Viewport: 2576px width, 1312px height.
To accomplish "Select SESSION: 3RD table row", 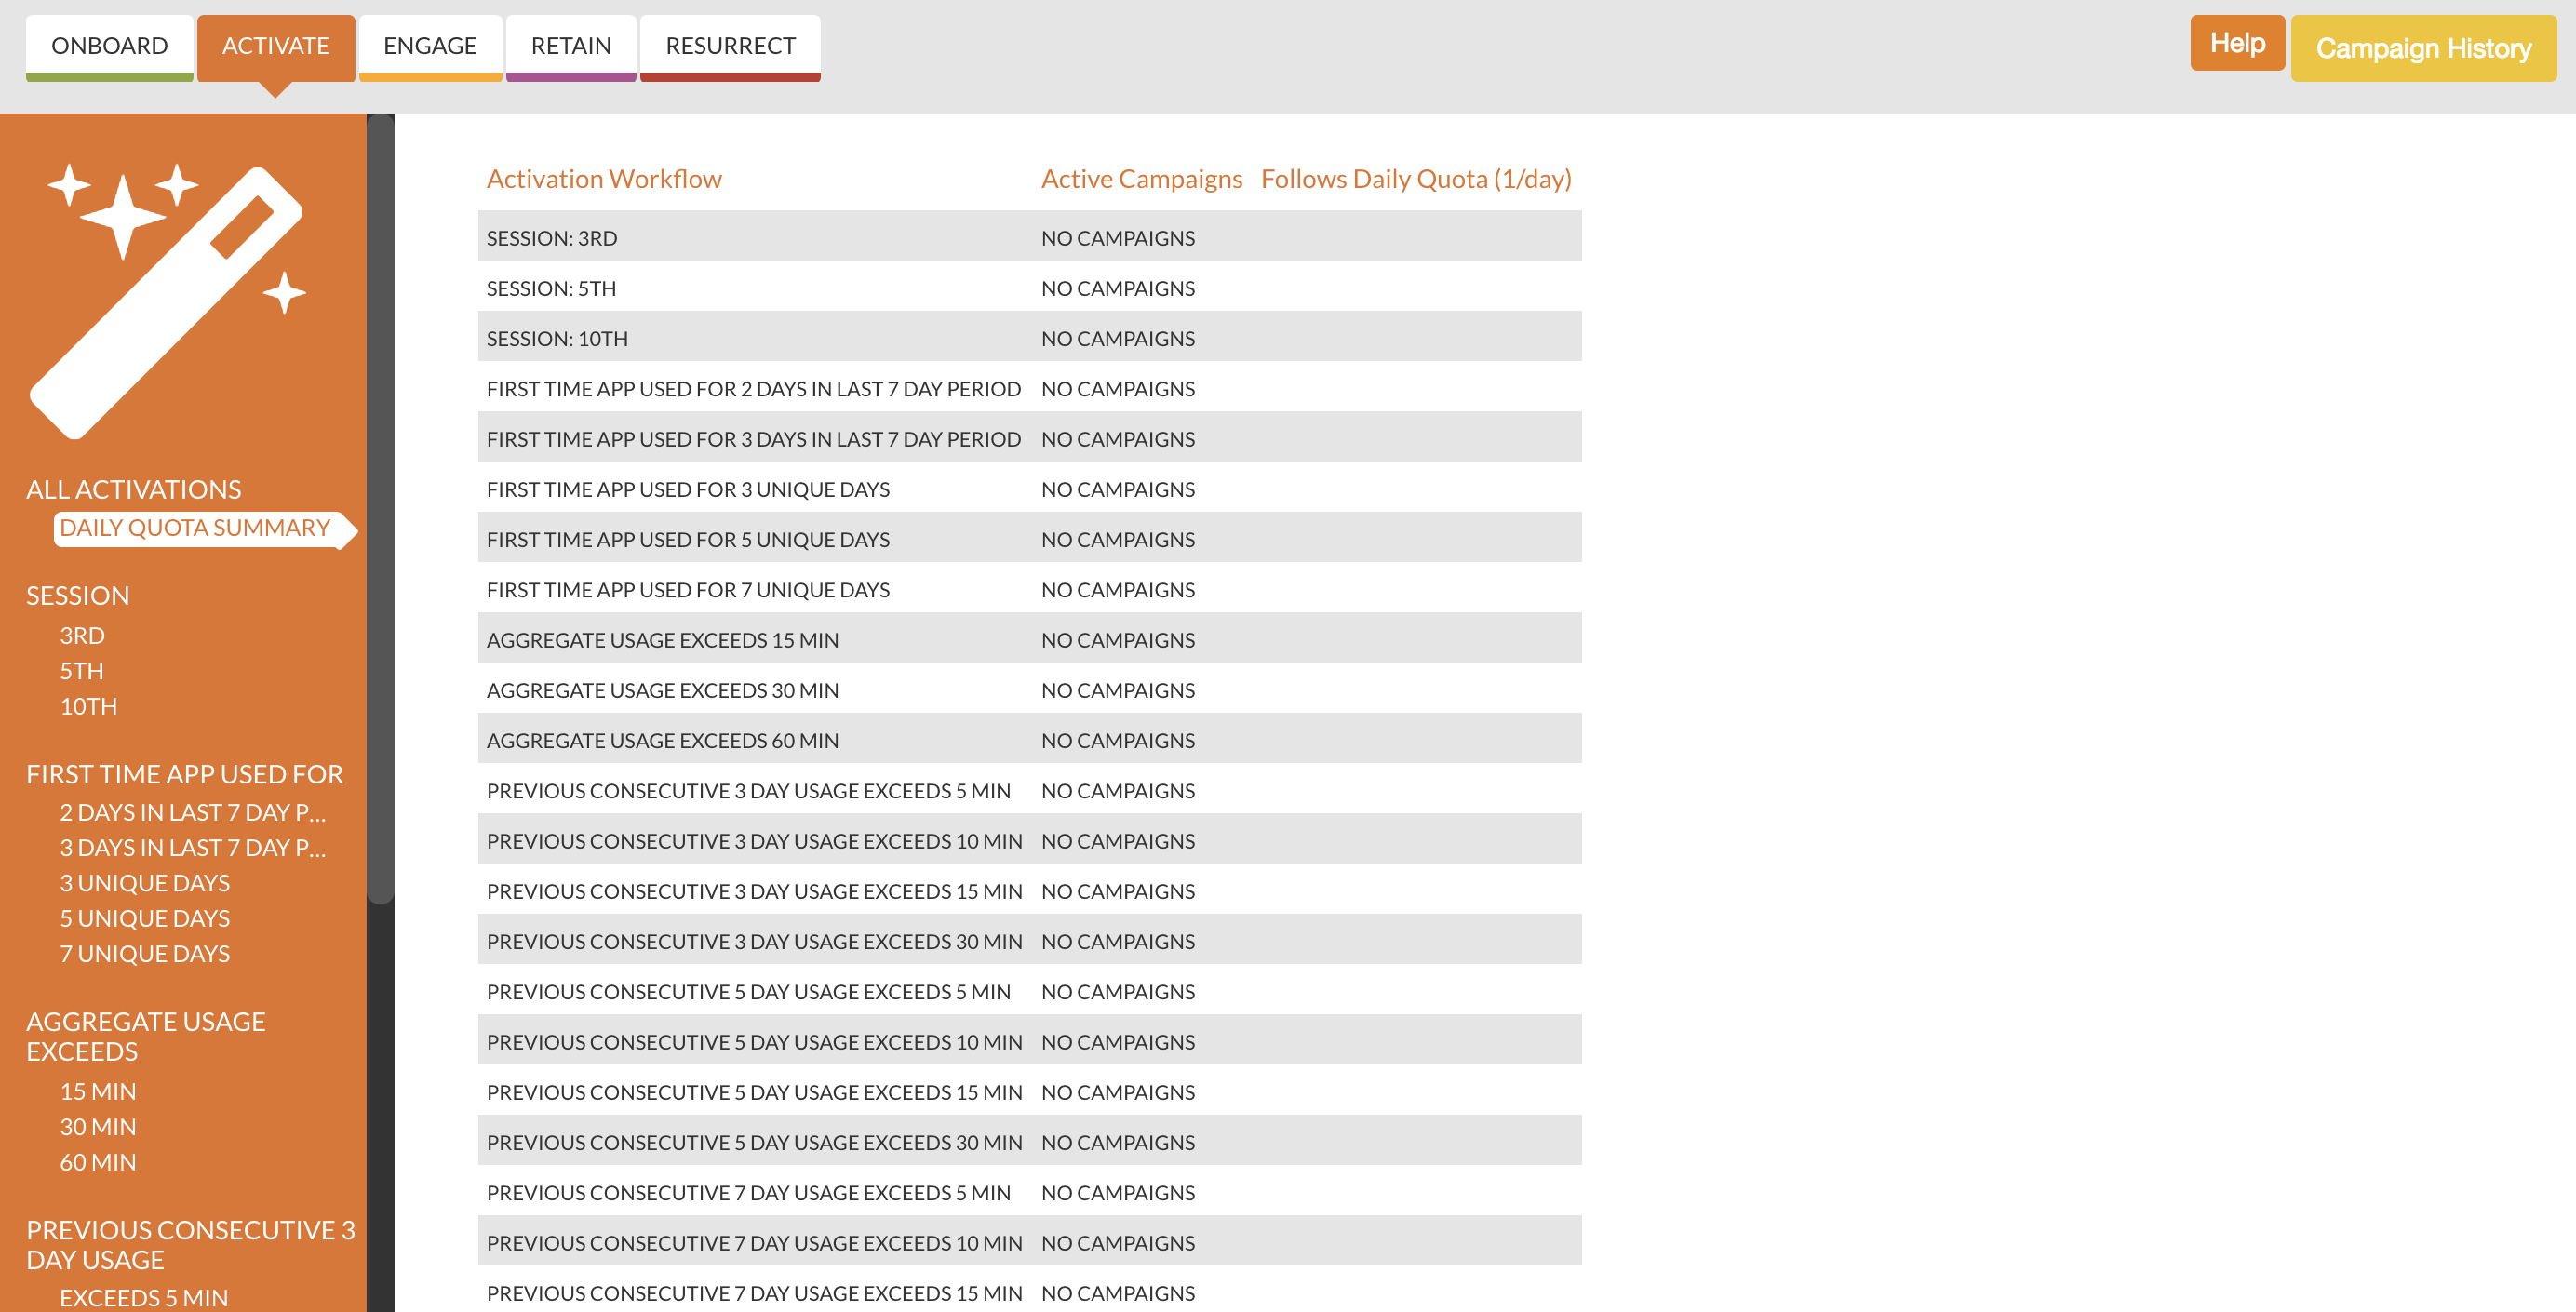I will coord(1029,238).
